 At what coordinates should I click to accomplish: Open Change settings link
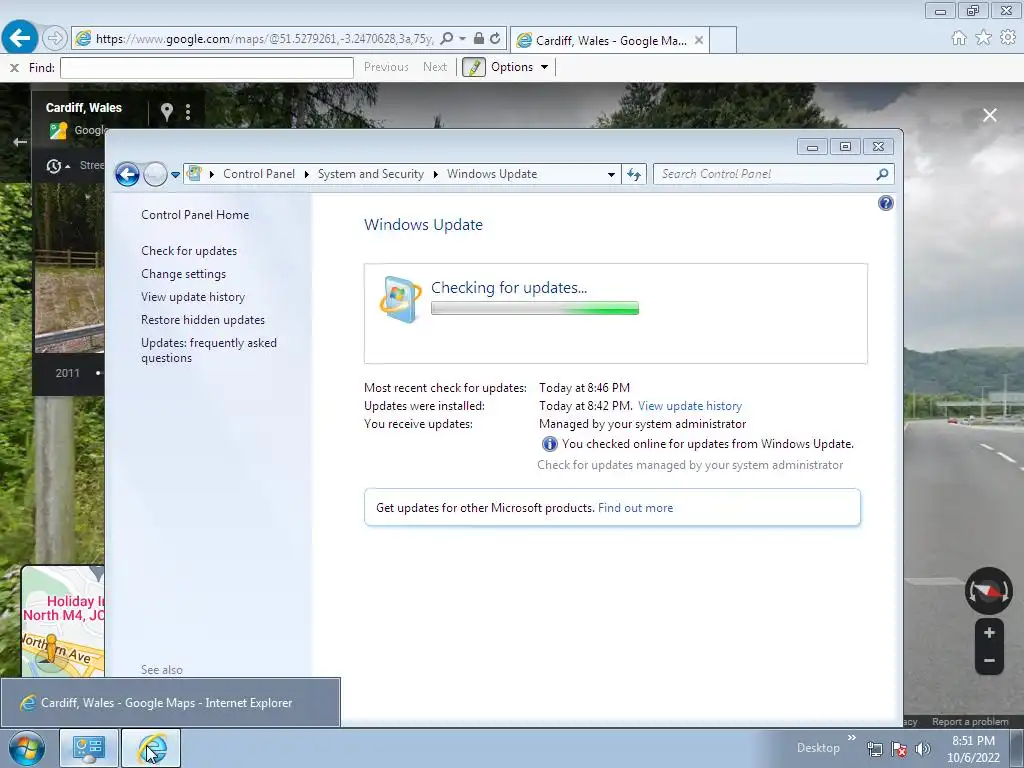(184, 274)
